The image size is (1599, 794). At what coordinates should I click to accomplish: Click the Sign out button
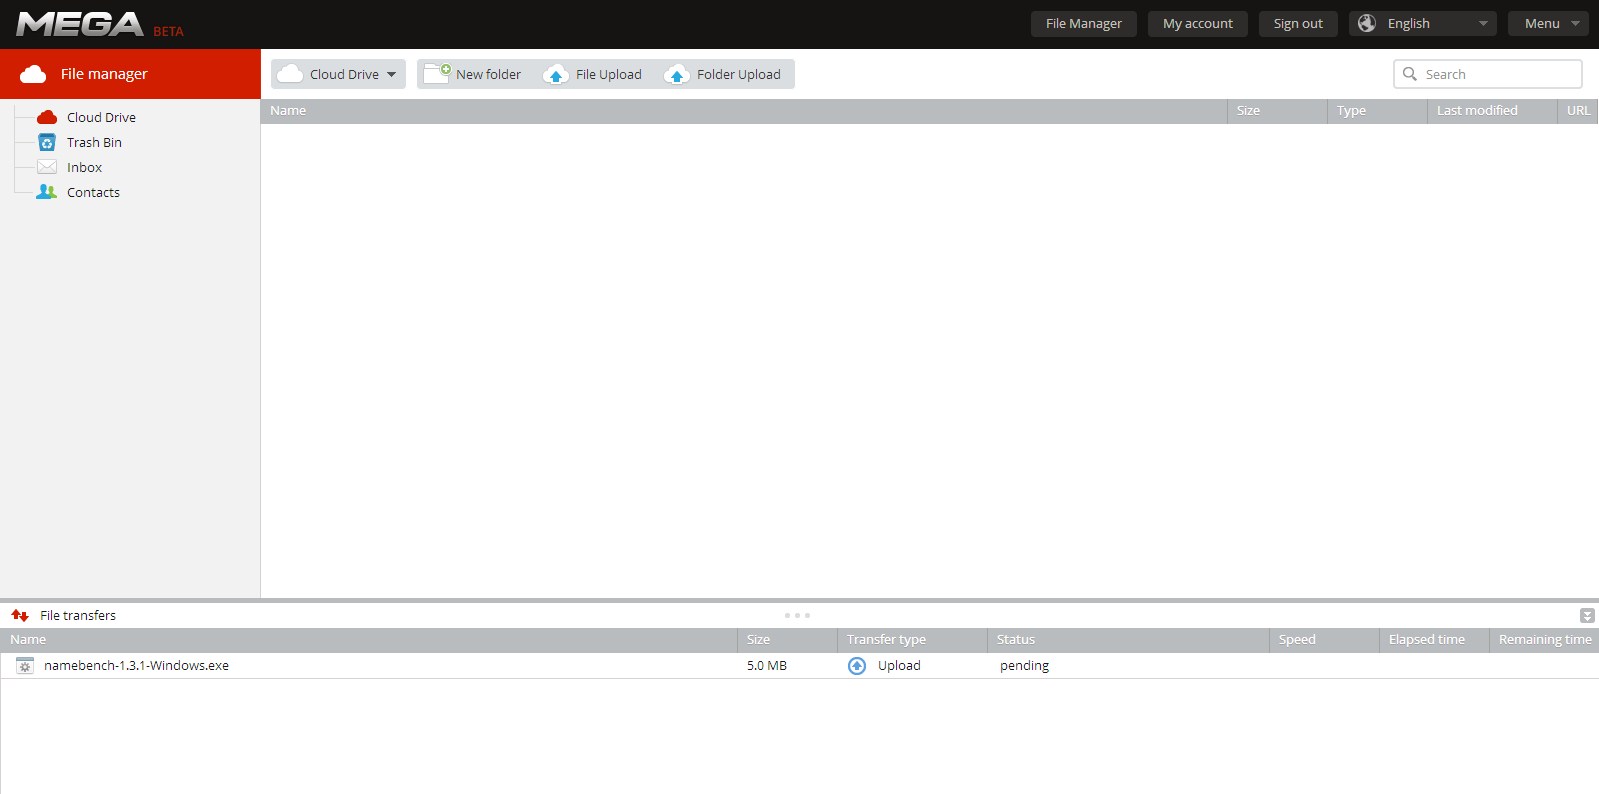[x=1297, y=23]
